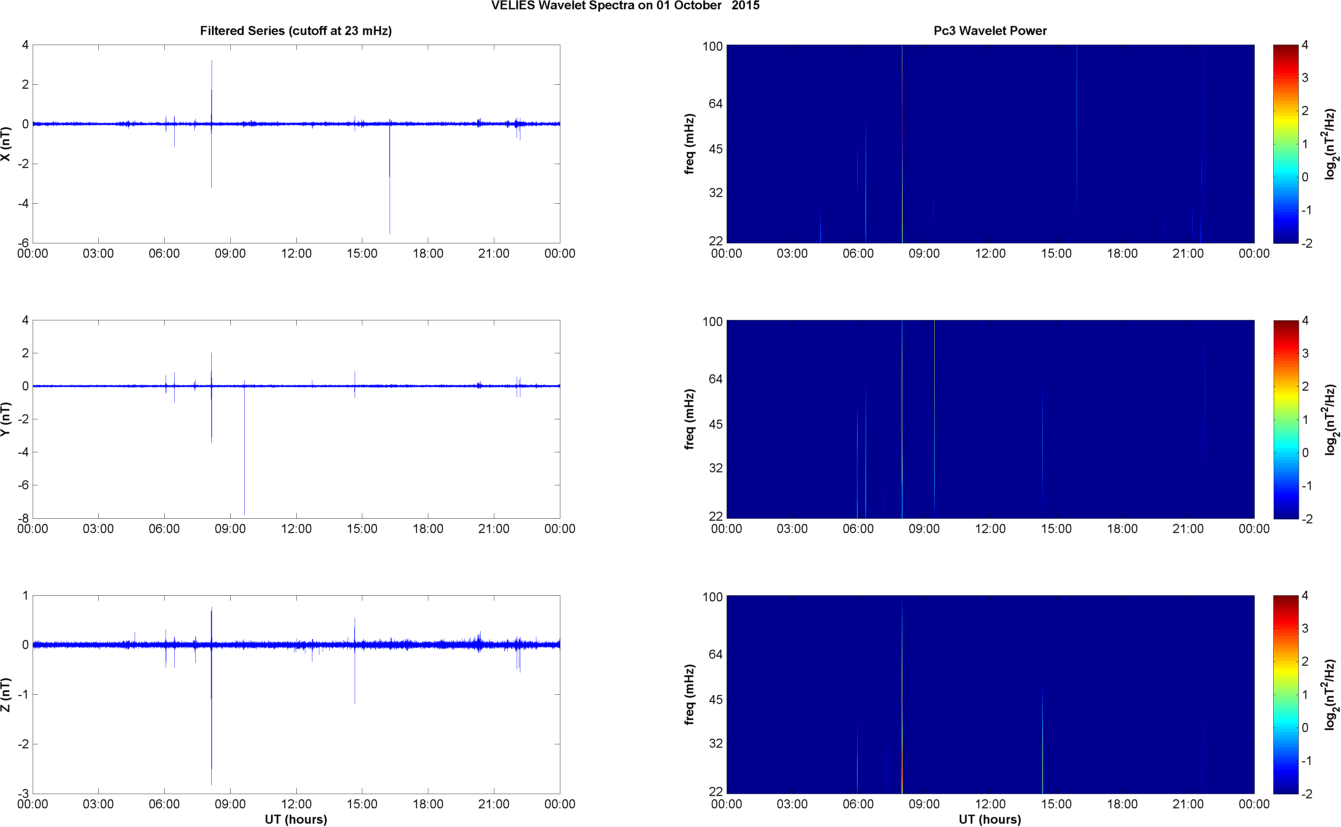Viewport: 1341px width, 827px height.
Task: Click the large negative spike reaching -6 in X series
Action: pos(389,178)
